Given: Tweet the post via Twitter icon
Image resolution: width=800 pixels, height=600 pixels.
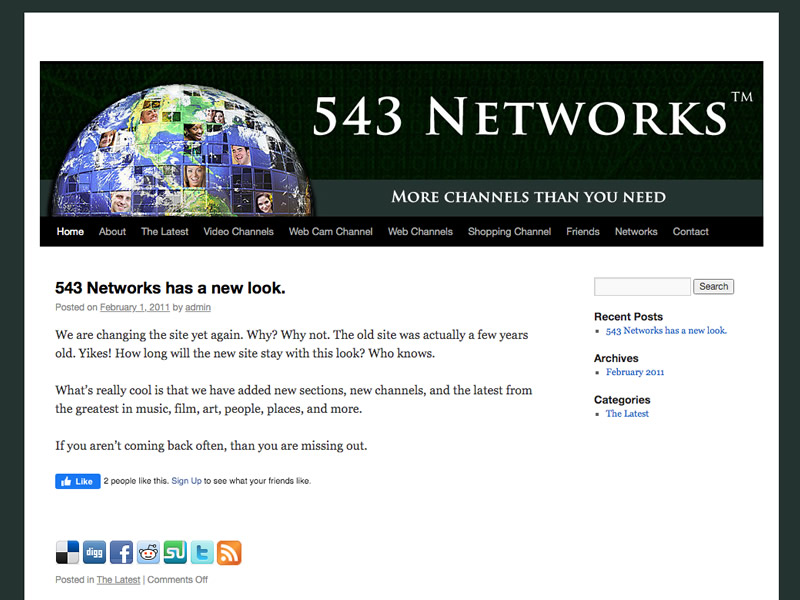Looking at the screenshot, I should (202, 553).
